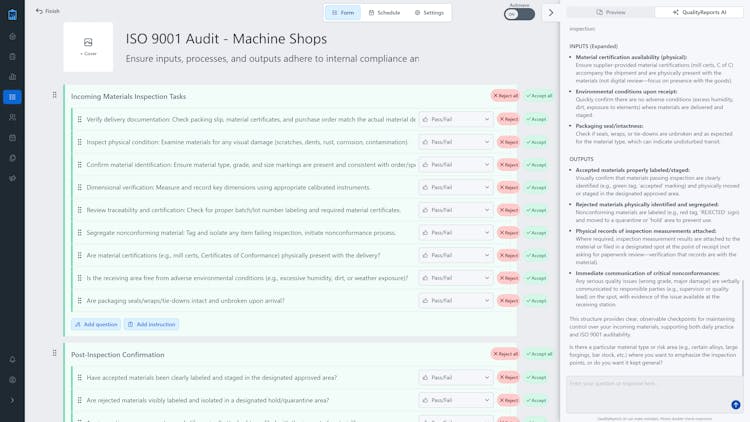
Task: Open the chart icon in left sidebar
Action: (12, 77)
